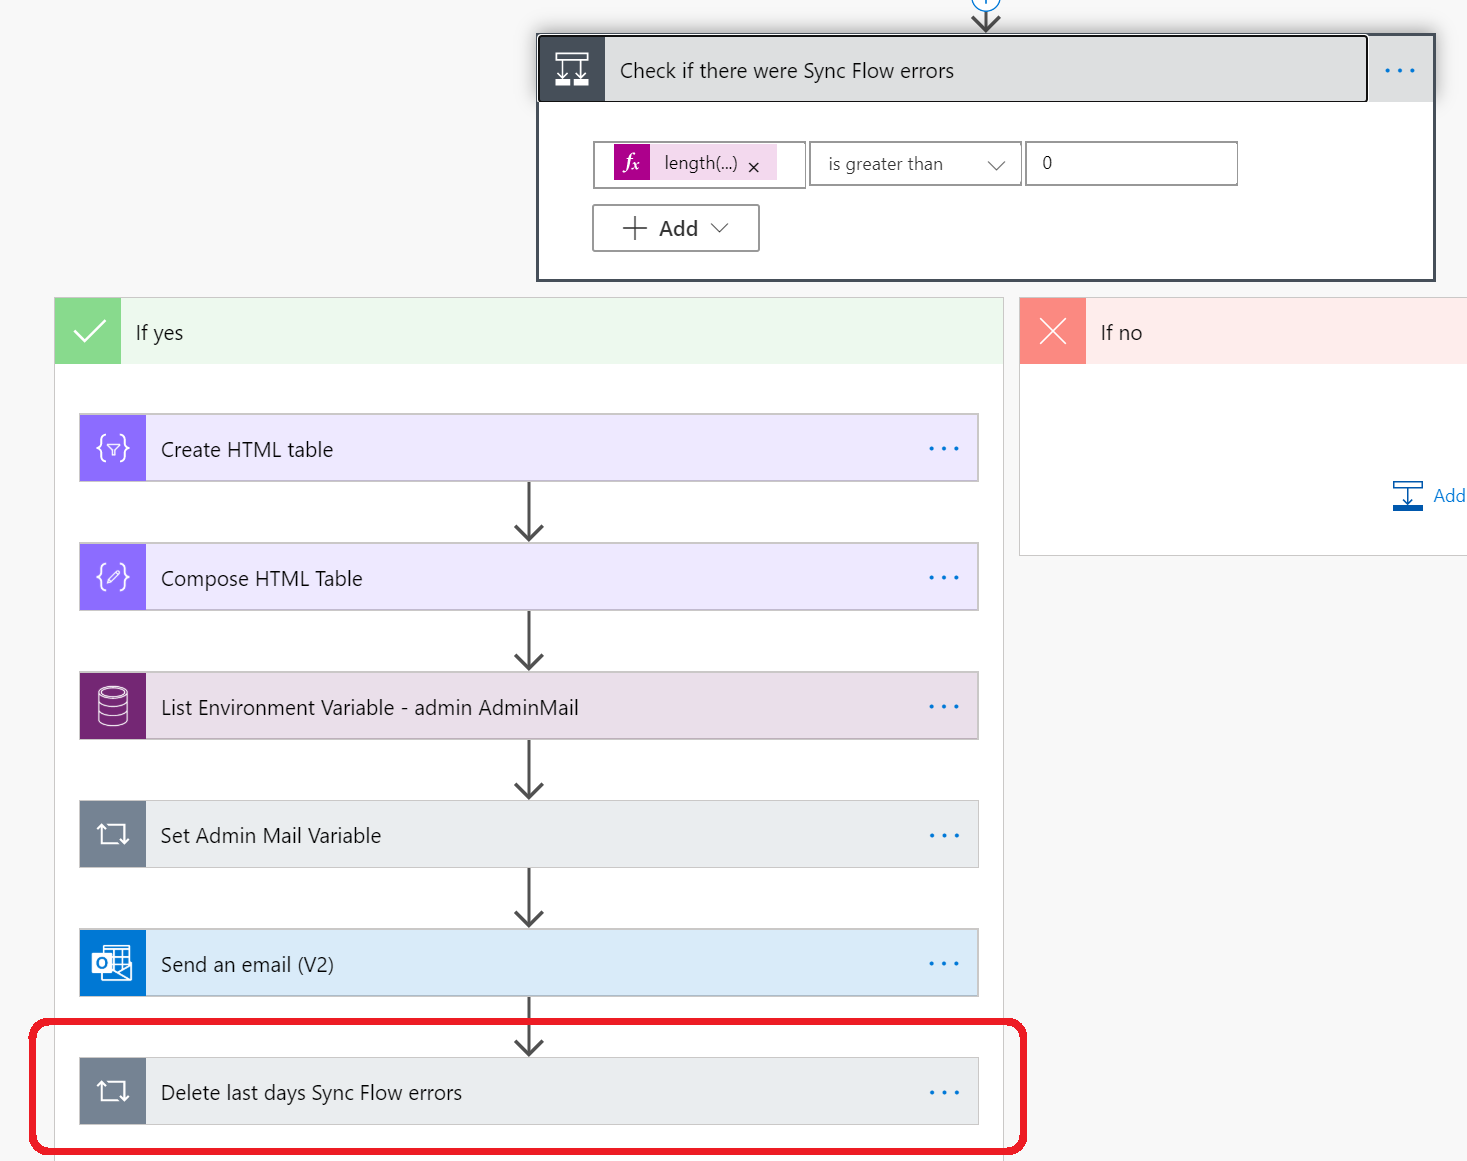Click the Add action icon in If no branch
Viewport: 1467px width, 1161px height.
1408,495
